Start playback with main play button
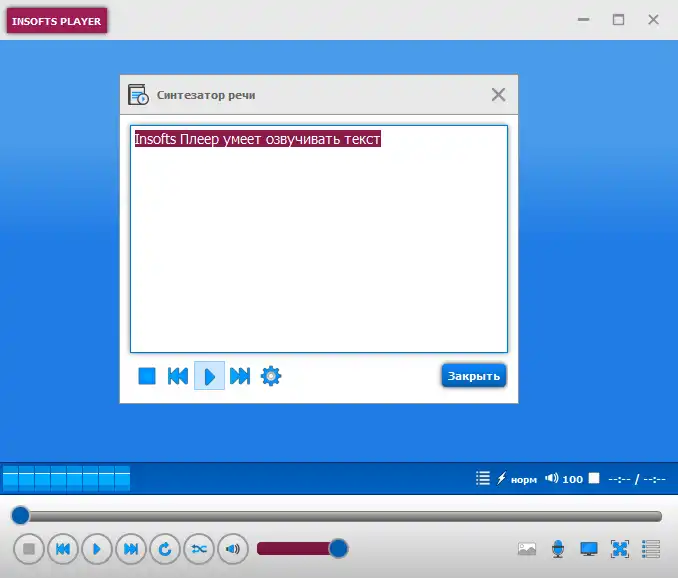Image resolution: width=678 pixels, height=578 pixels. pos(97,549)
